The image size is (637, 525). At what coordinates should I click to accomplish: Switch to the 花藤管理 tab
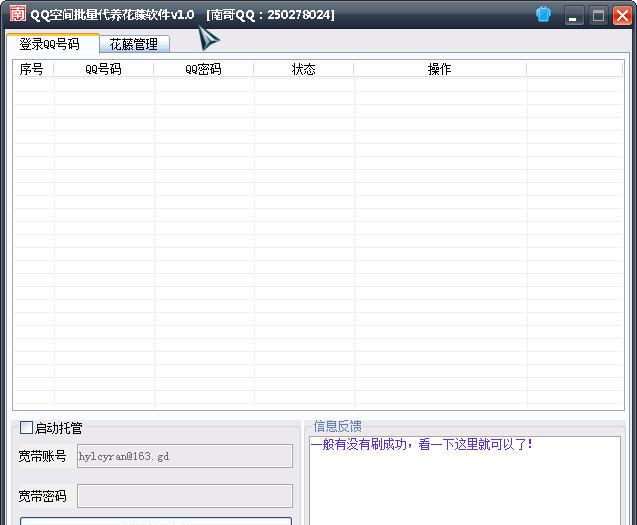[133, 44]
